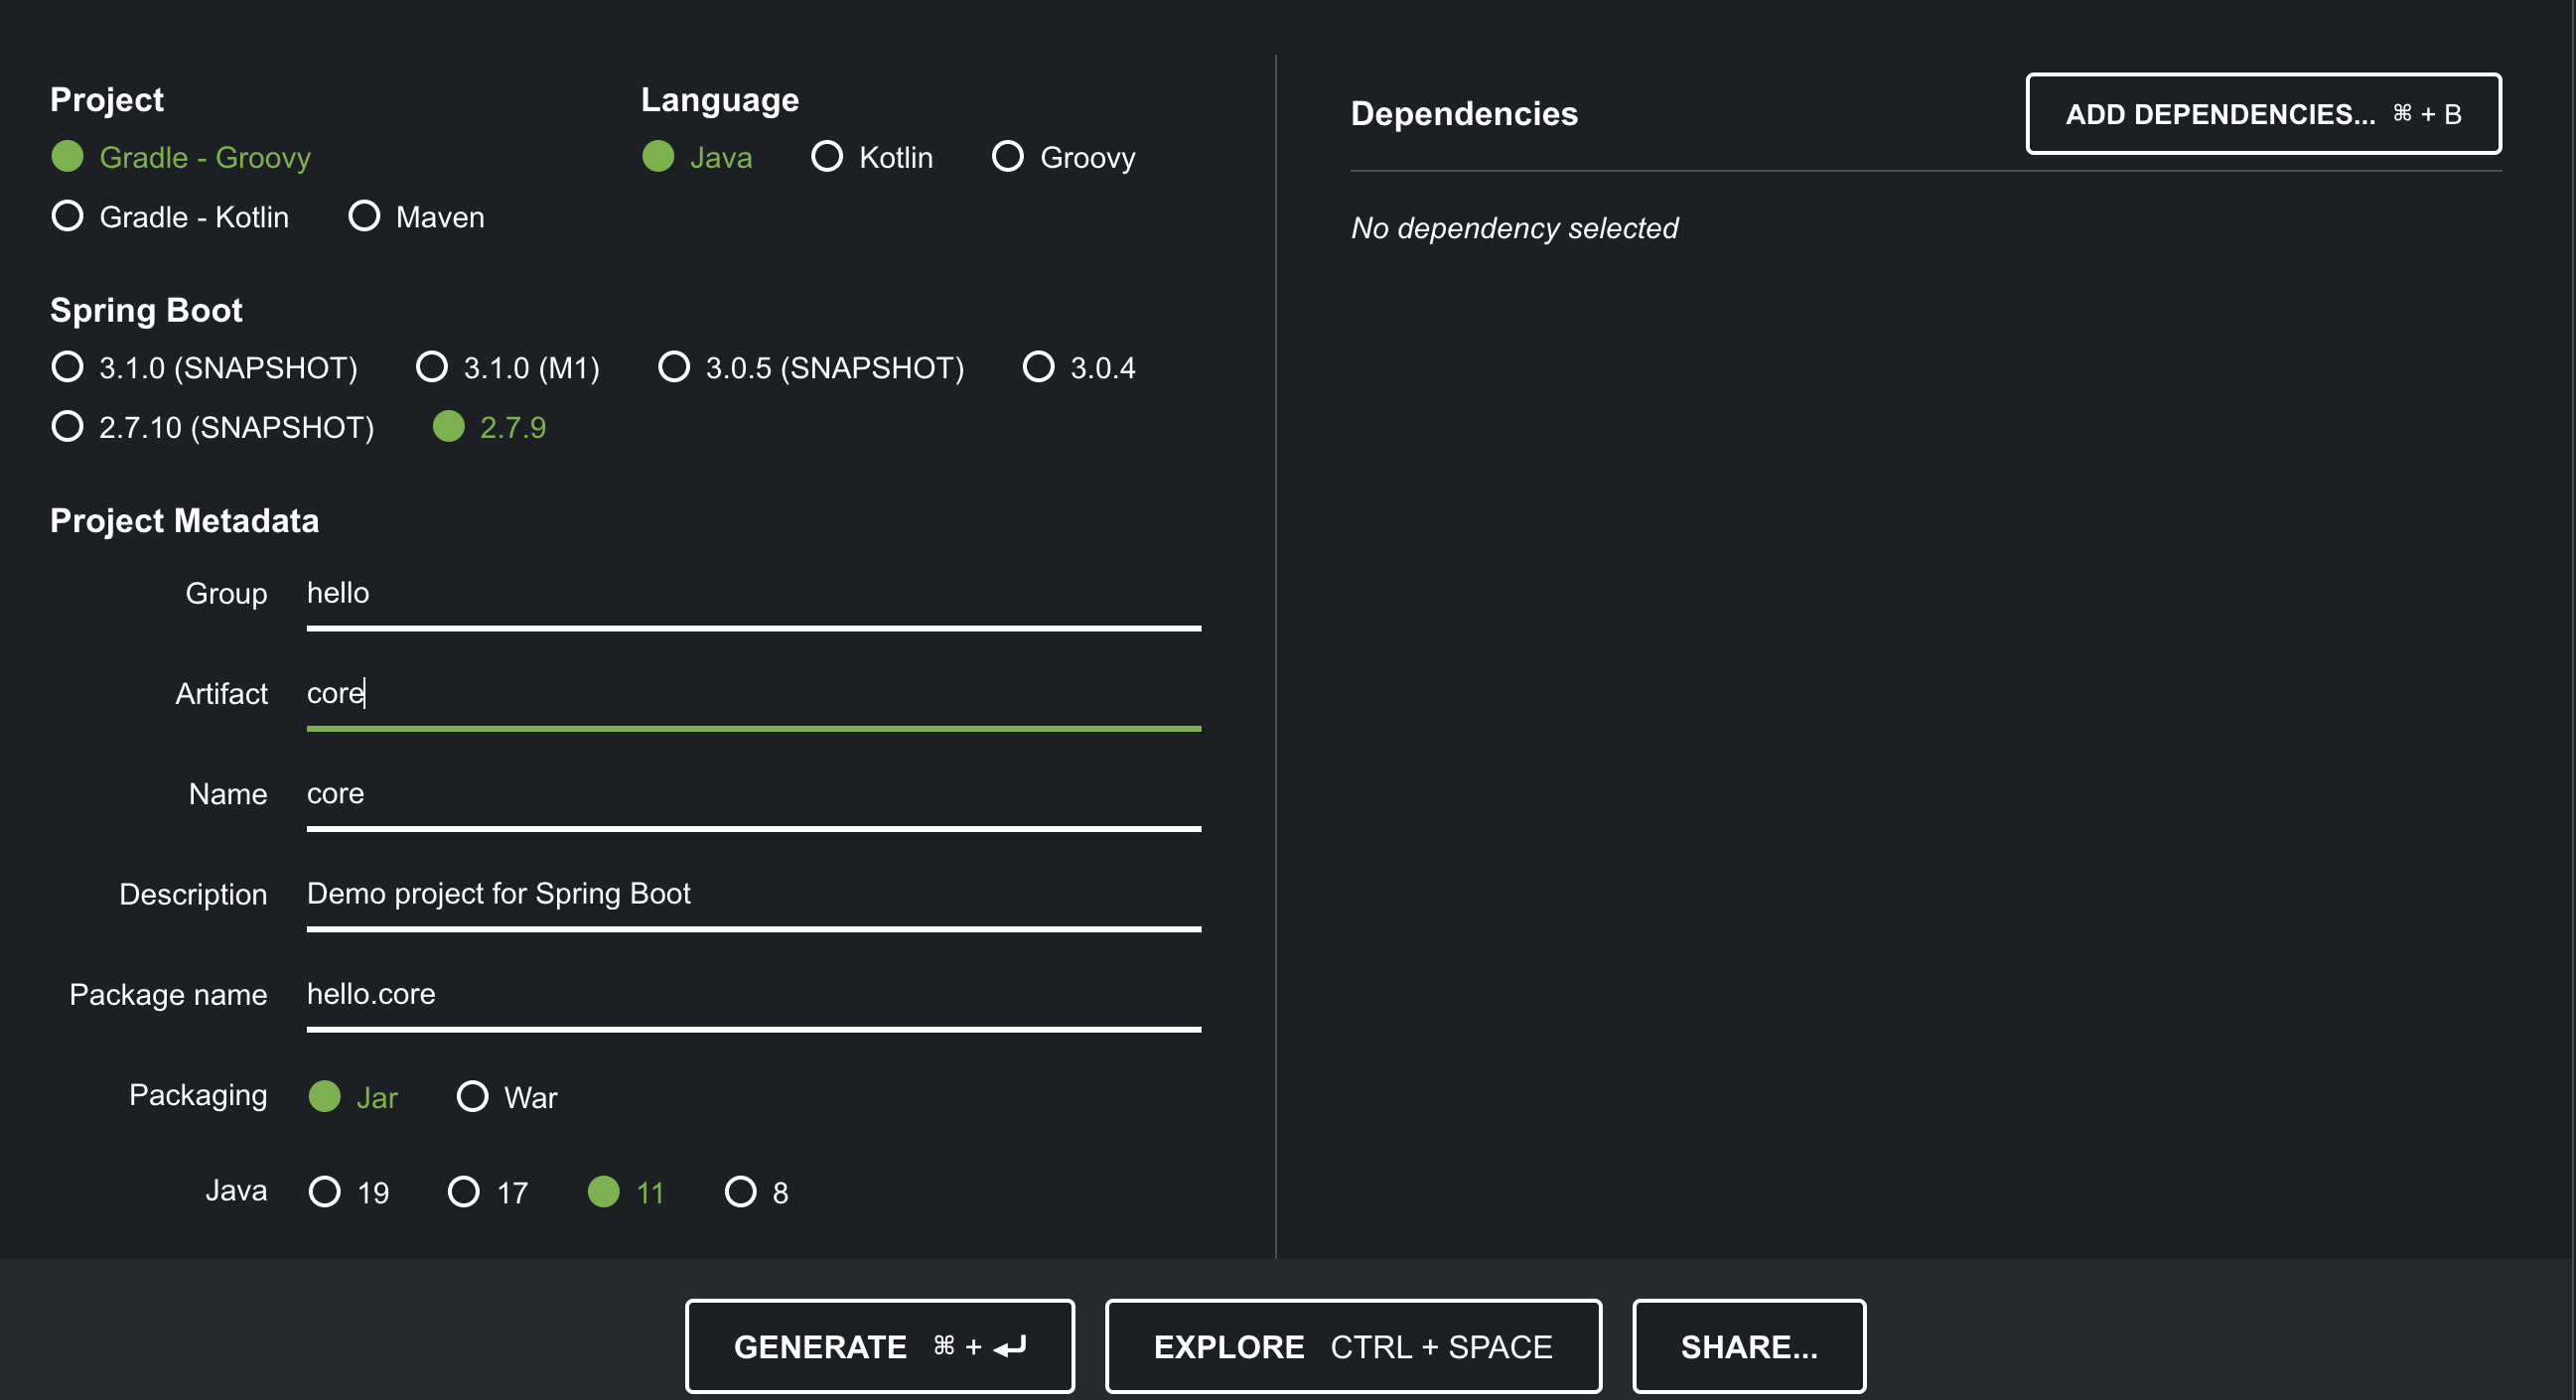Select Spring Boot 2.7.10 (SNAPSHOT)
The image size is (2576, 1400).
point(68,427)
